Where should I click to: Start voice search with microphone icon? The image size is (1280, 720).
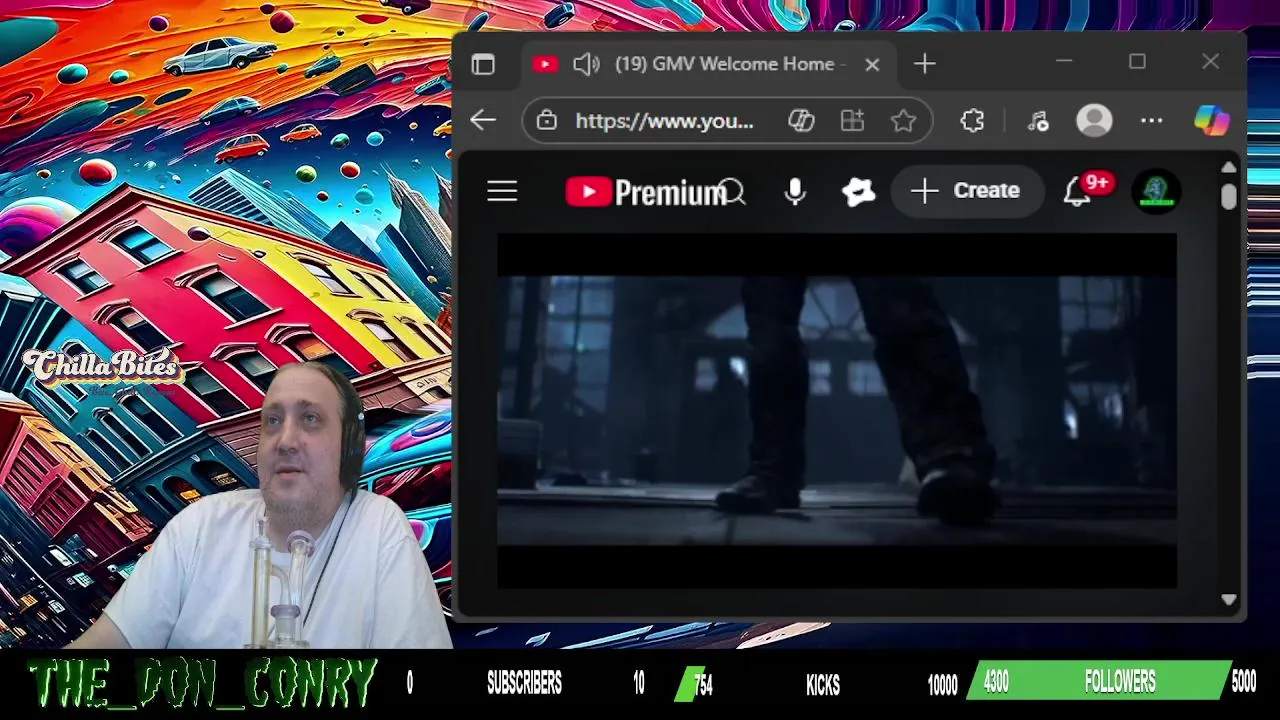click(795, 191)
